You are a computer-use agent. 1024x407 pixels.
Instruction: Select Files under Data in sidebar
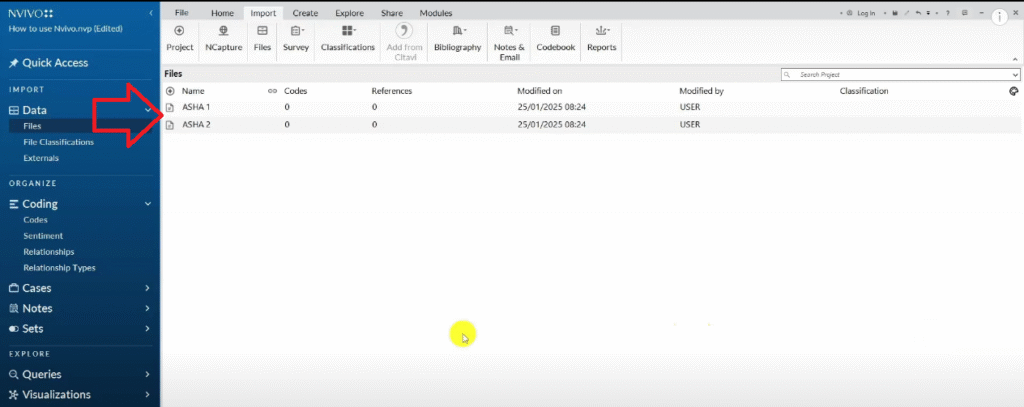point(33,126)
